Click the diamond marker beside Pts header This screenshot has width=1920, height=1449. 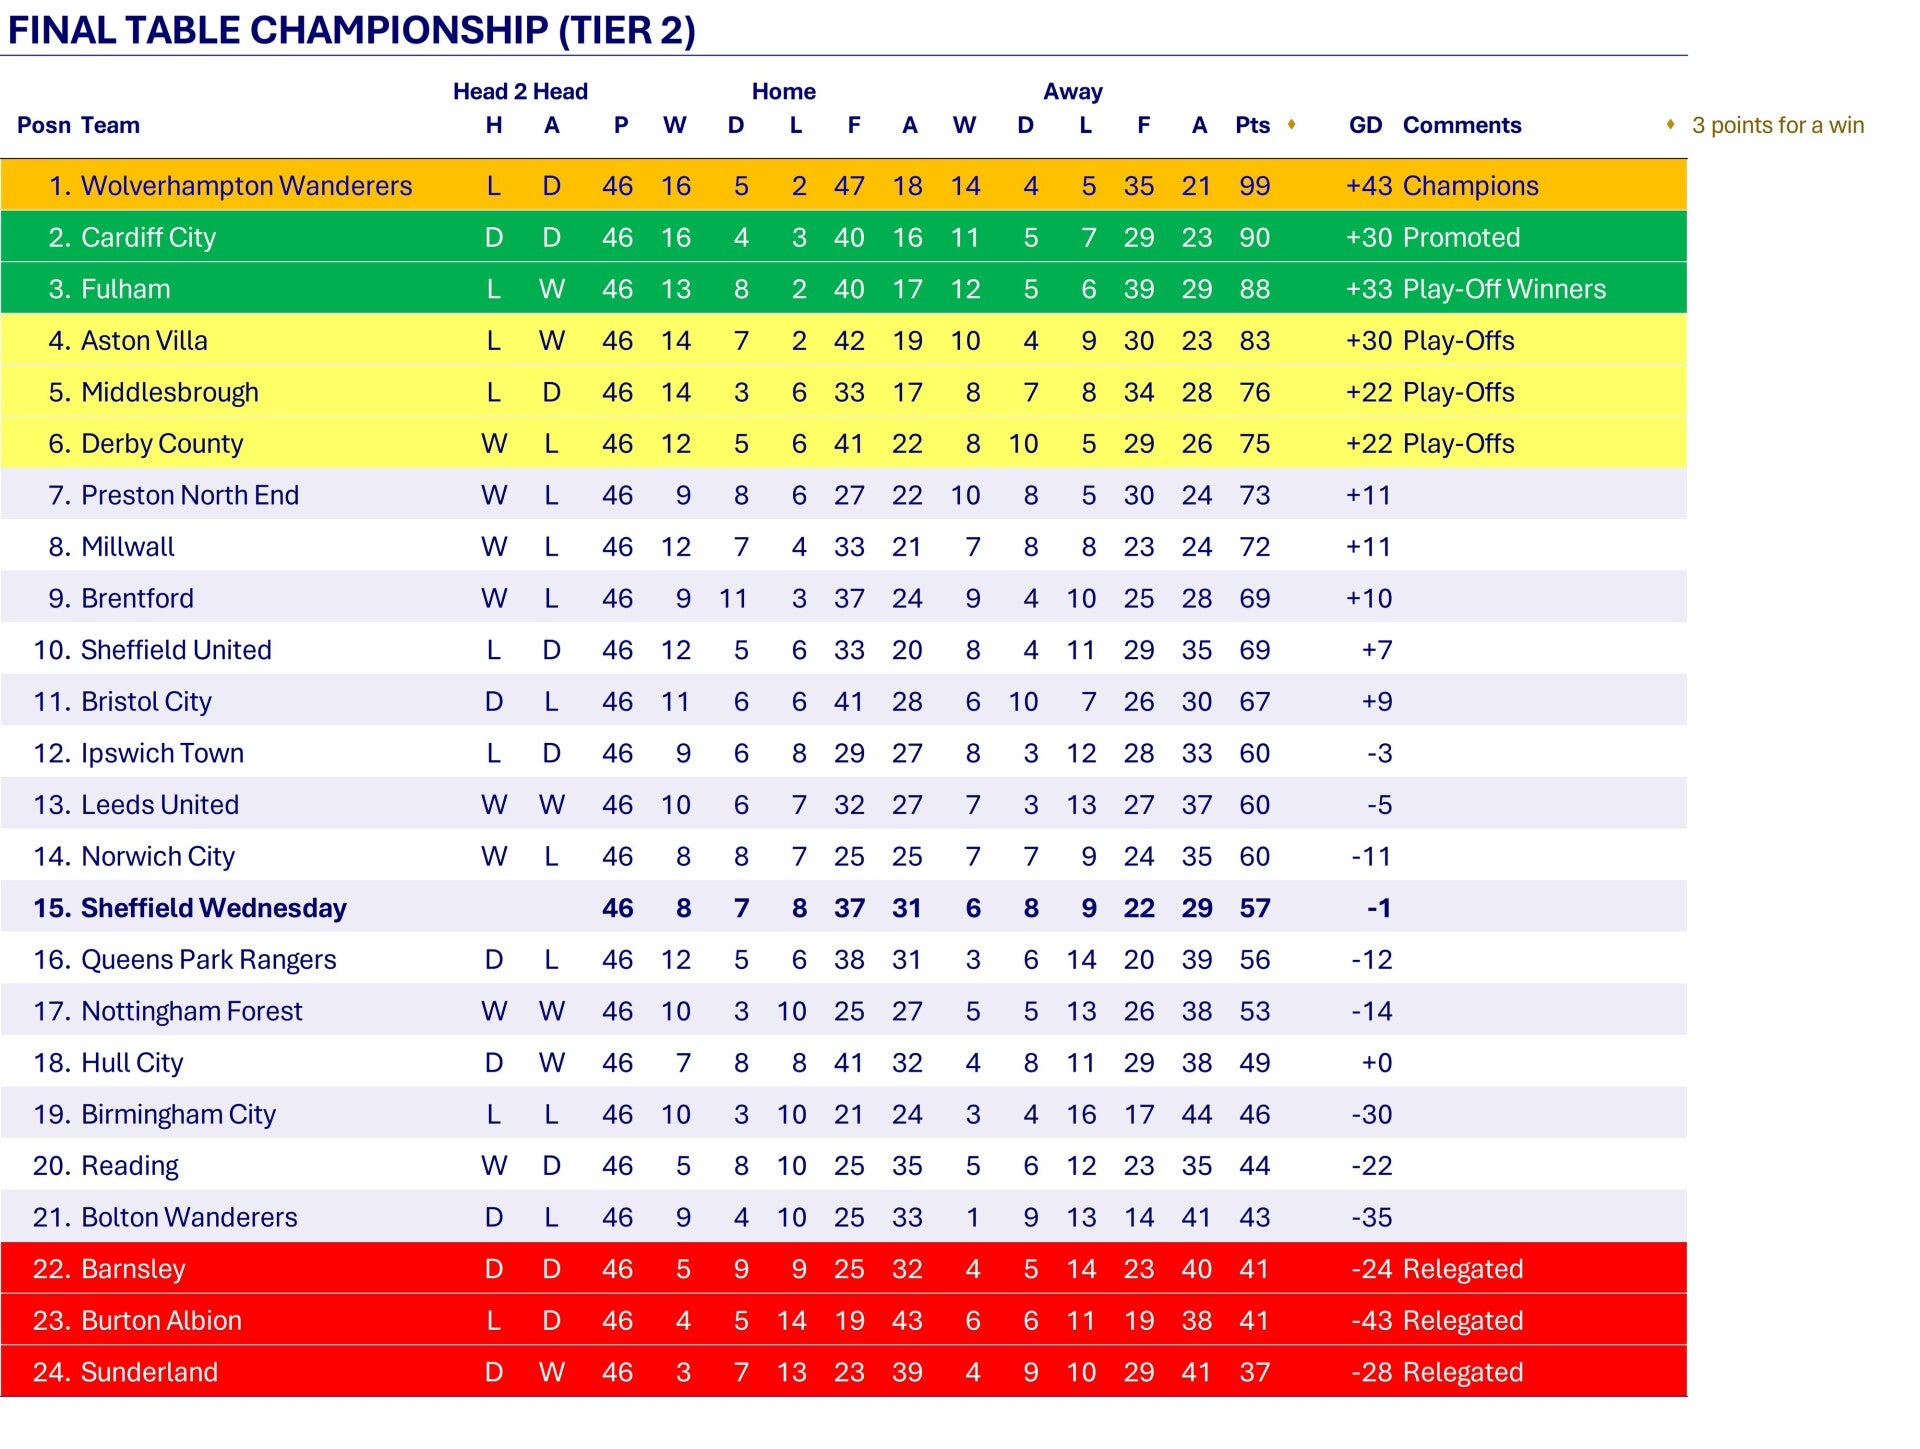pos(1292,124)
